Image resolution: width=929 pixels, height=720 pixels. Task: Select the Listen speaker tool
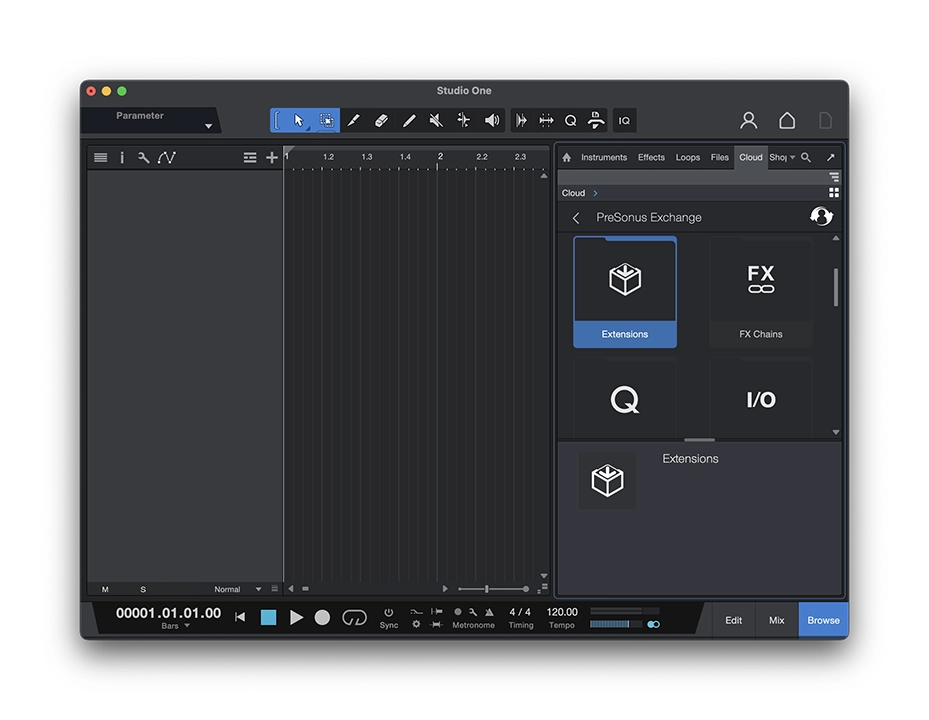click(492, 120)
